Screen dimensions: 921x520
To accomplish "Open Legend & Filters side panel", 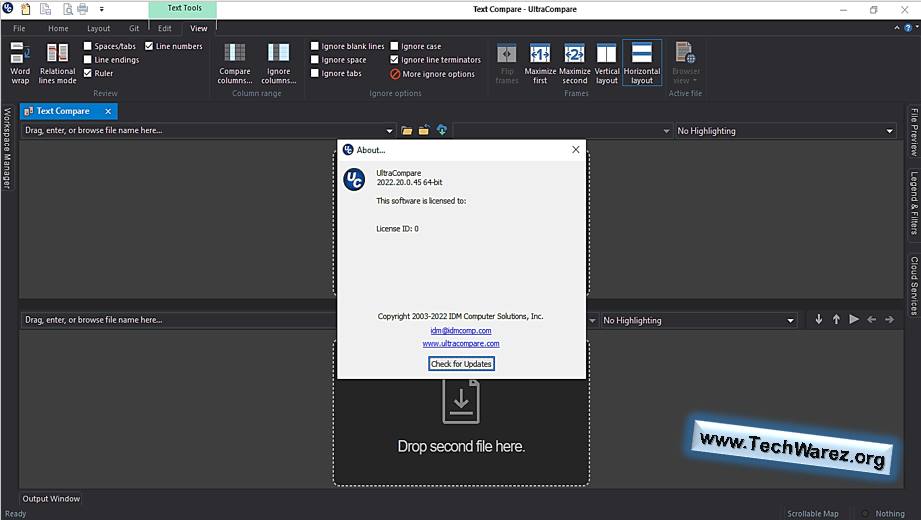I will [914, 203].
